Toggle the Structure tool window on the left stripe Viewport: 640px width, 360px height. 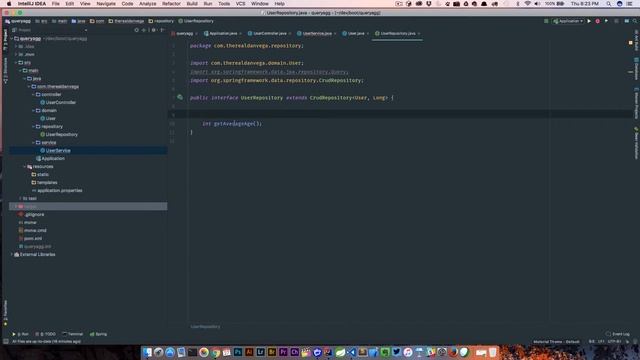5,71
